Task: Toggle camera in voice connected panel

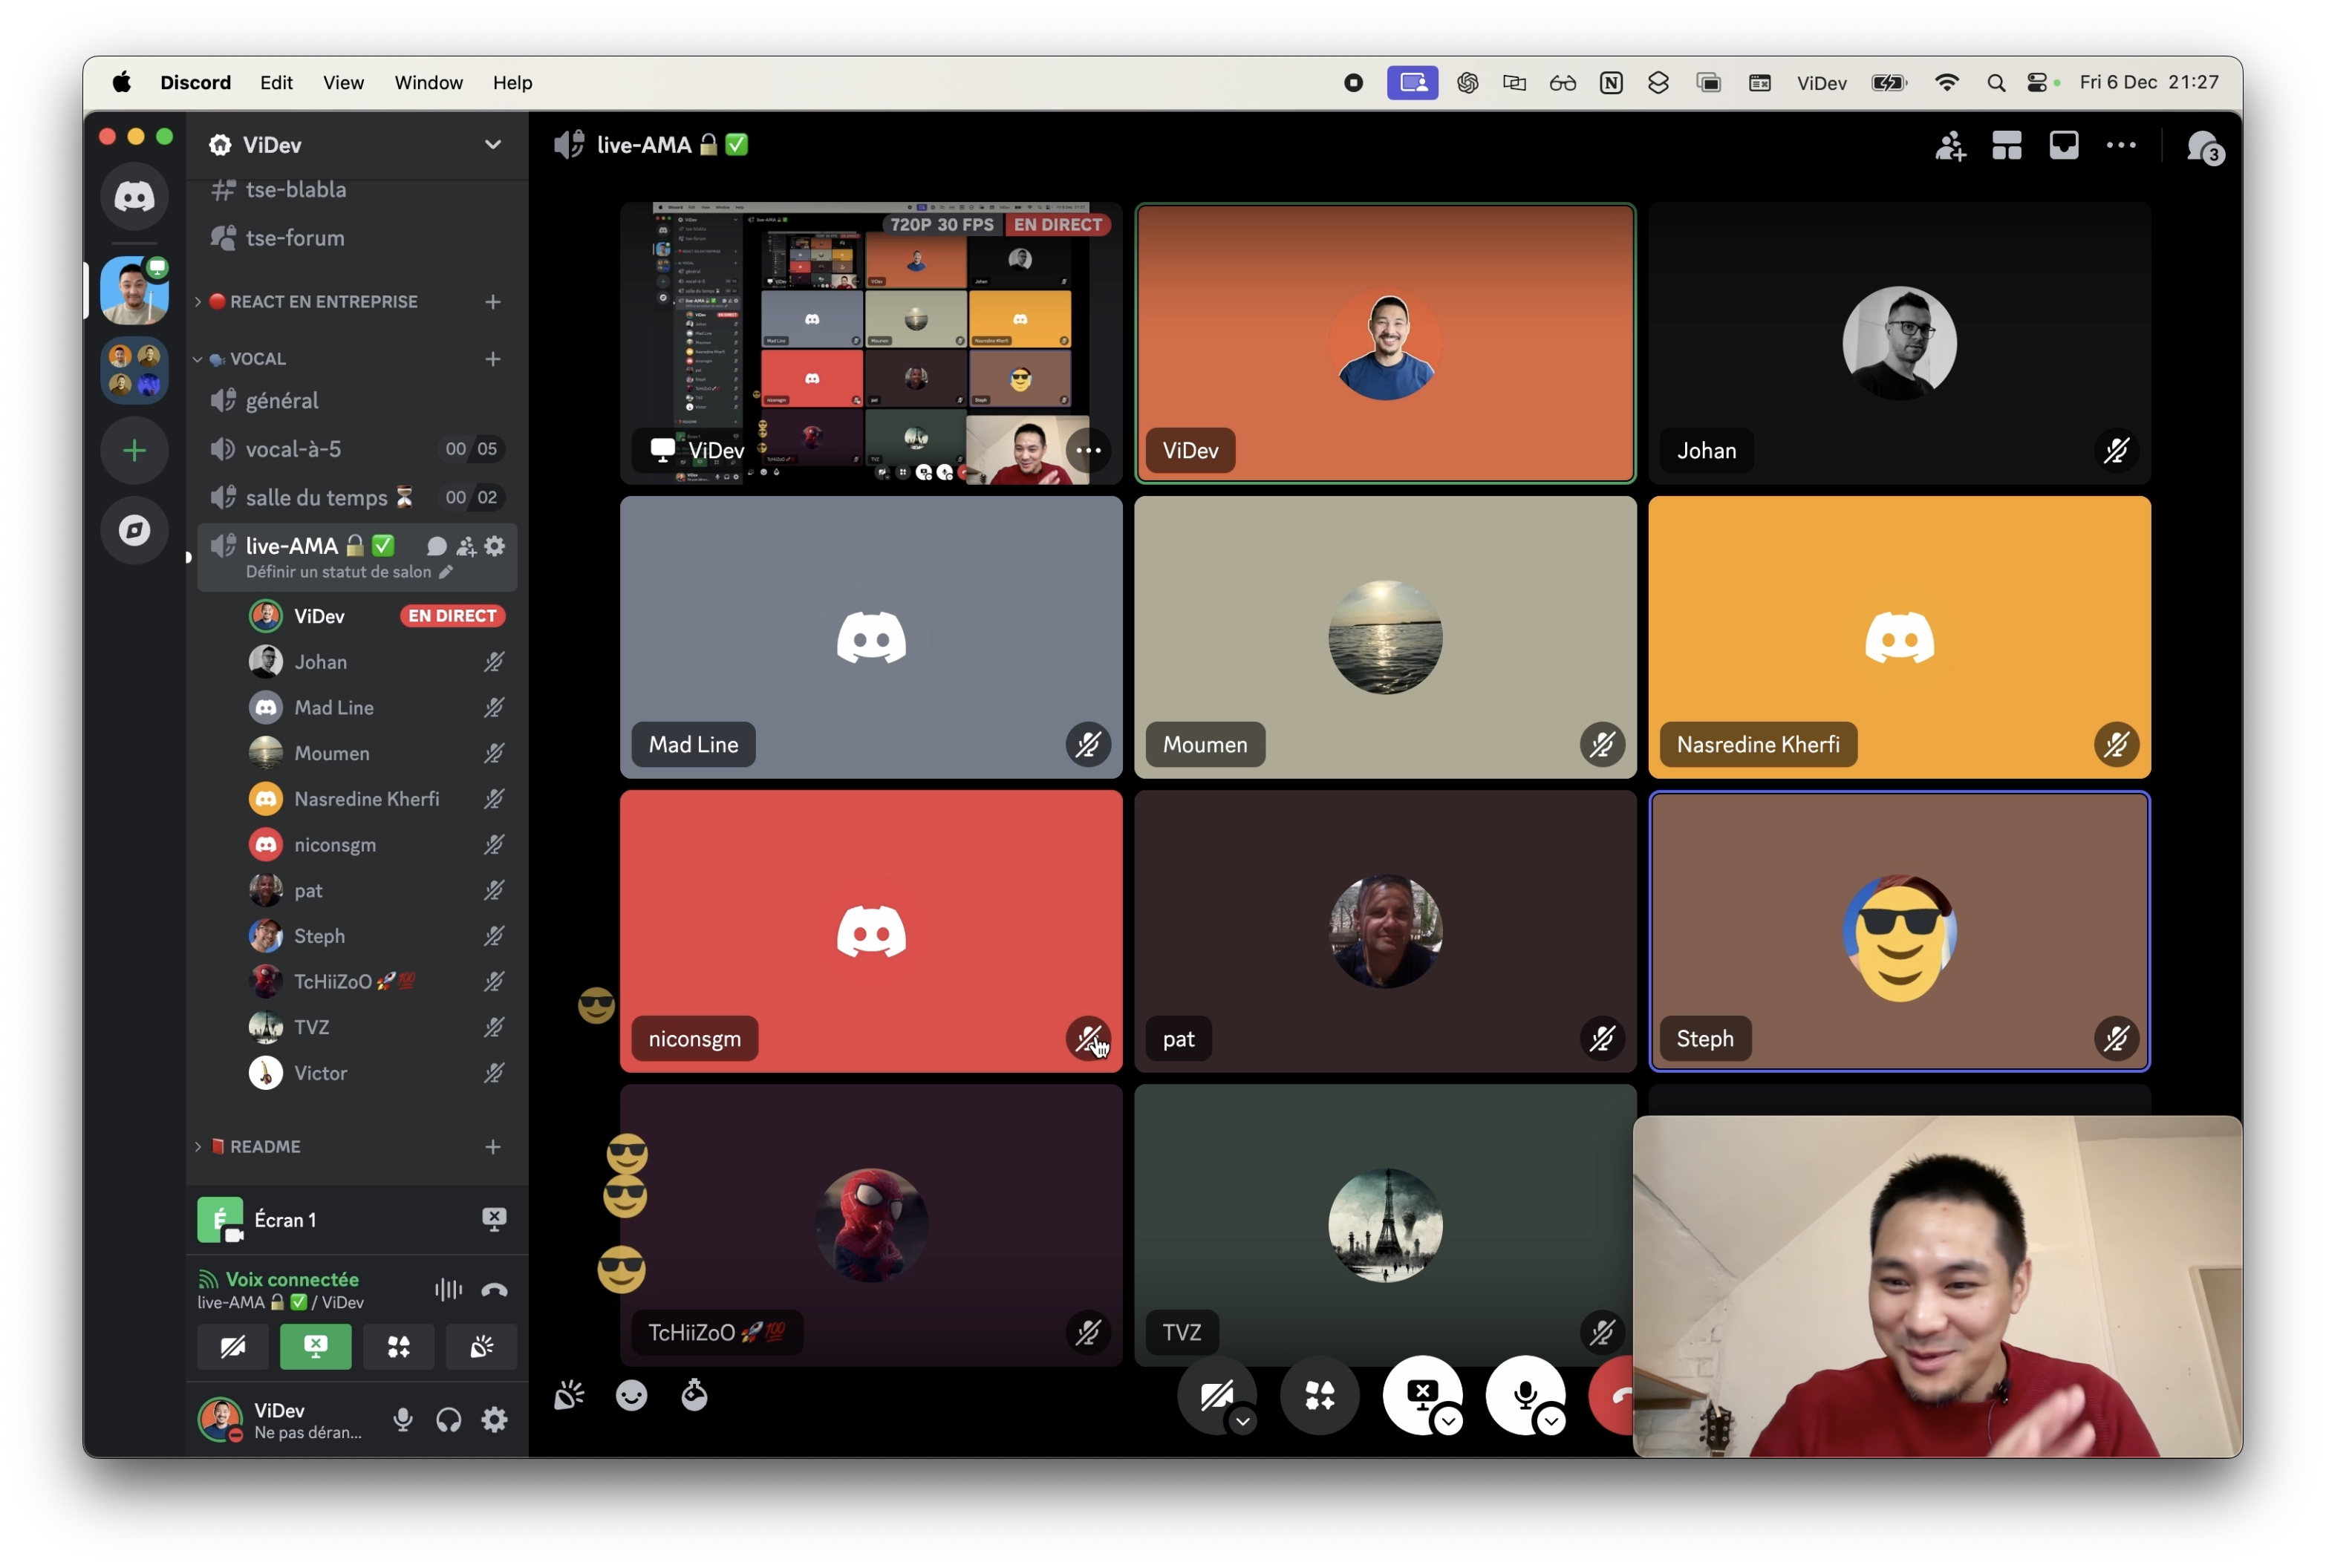Action: pyautogui.click(x=233, y=1347)
